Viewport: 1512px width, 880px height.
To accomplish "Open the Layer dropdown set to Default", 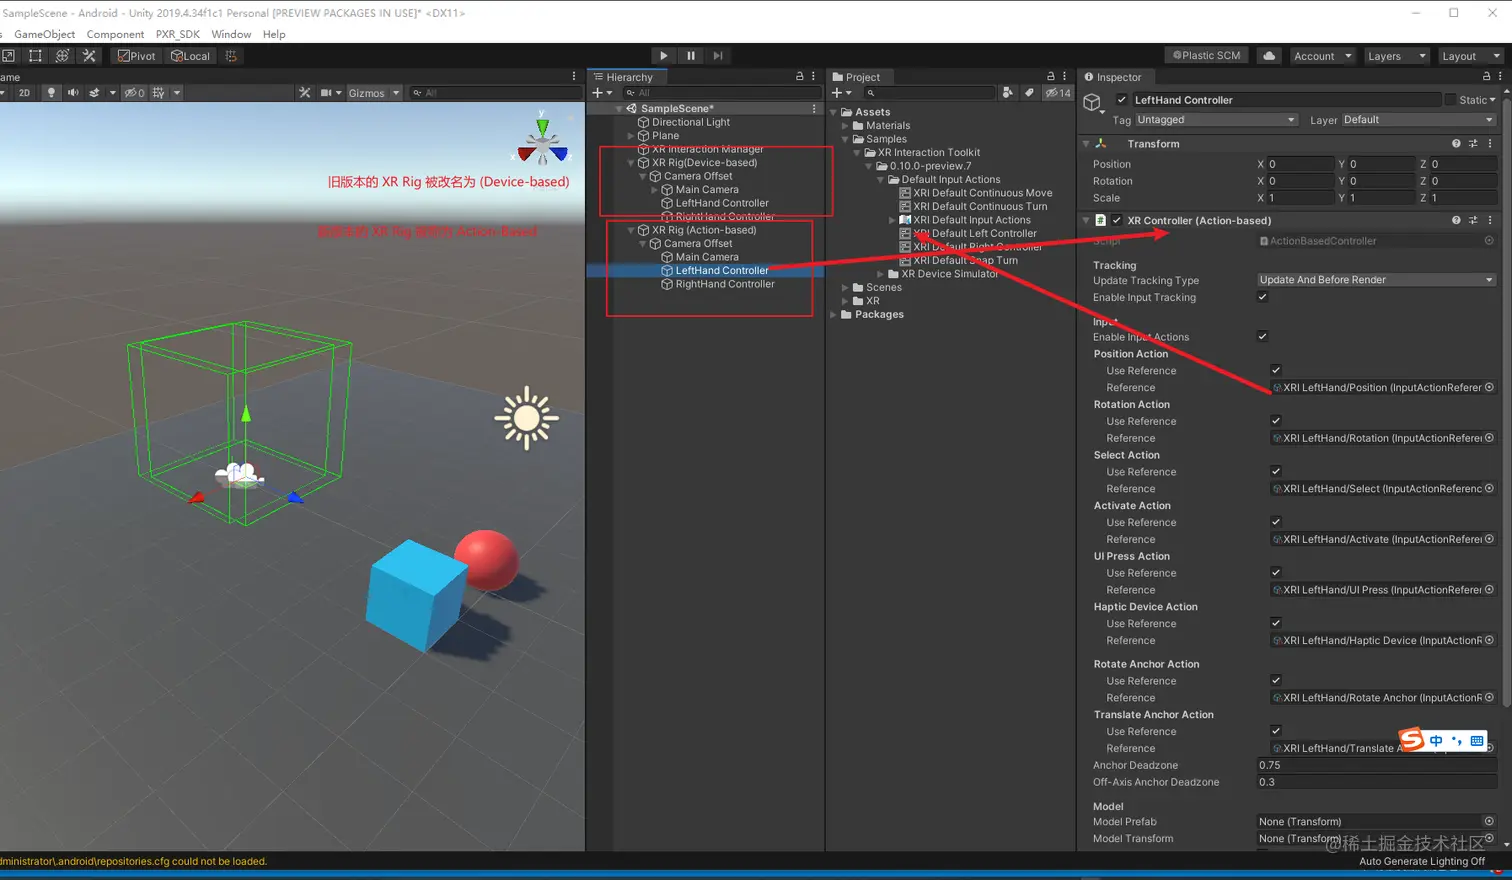I will (1418, 120).
